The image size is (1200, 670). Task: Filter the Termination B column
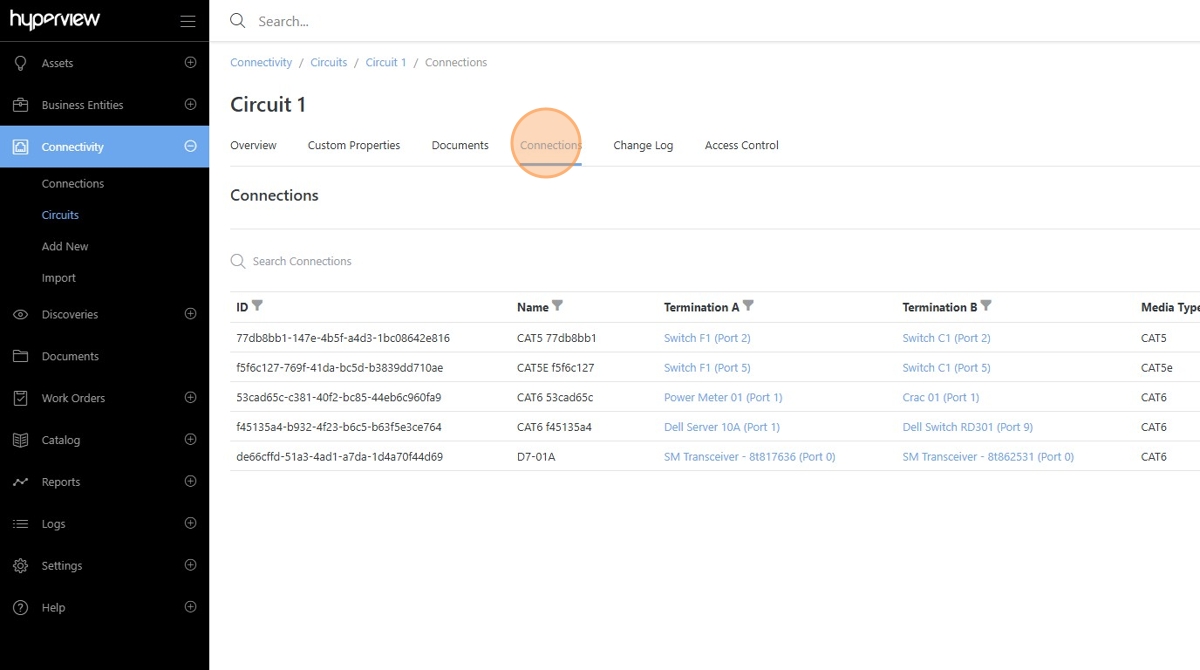(986, 306)
